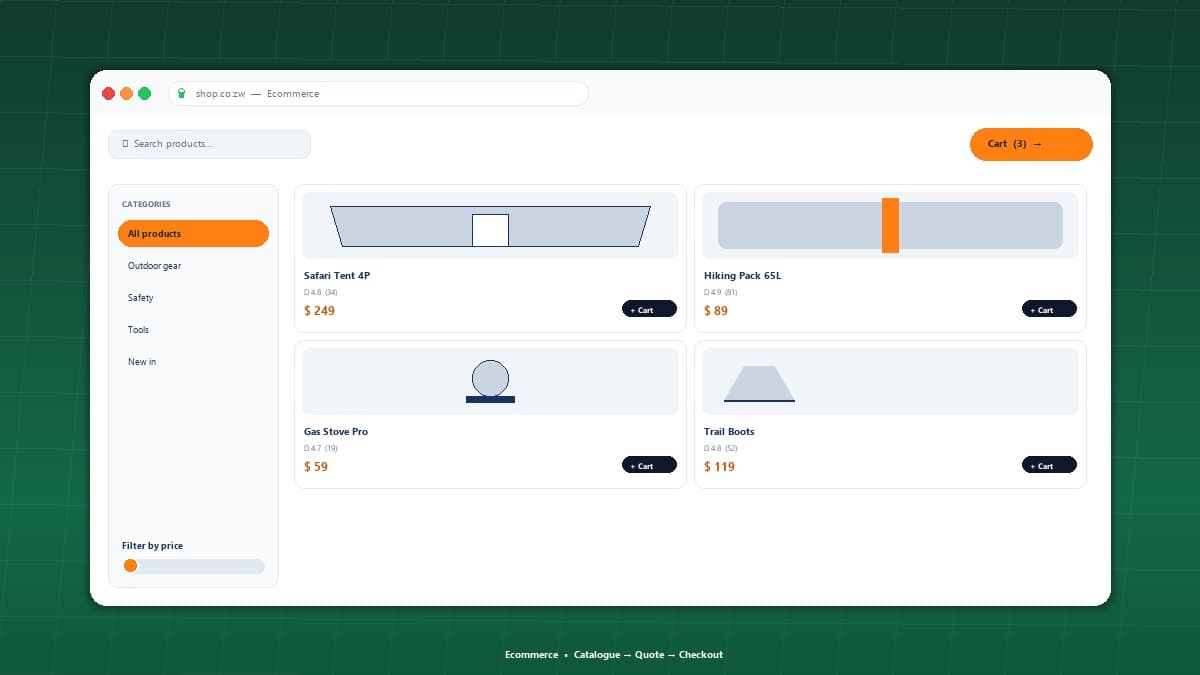Add Safari Tent 4P to cart
Image resolution: width=1200 pixels, height=675 pixels.
(x=649, y=309)
